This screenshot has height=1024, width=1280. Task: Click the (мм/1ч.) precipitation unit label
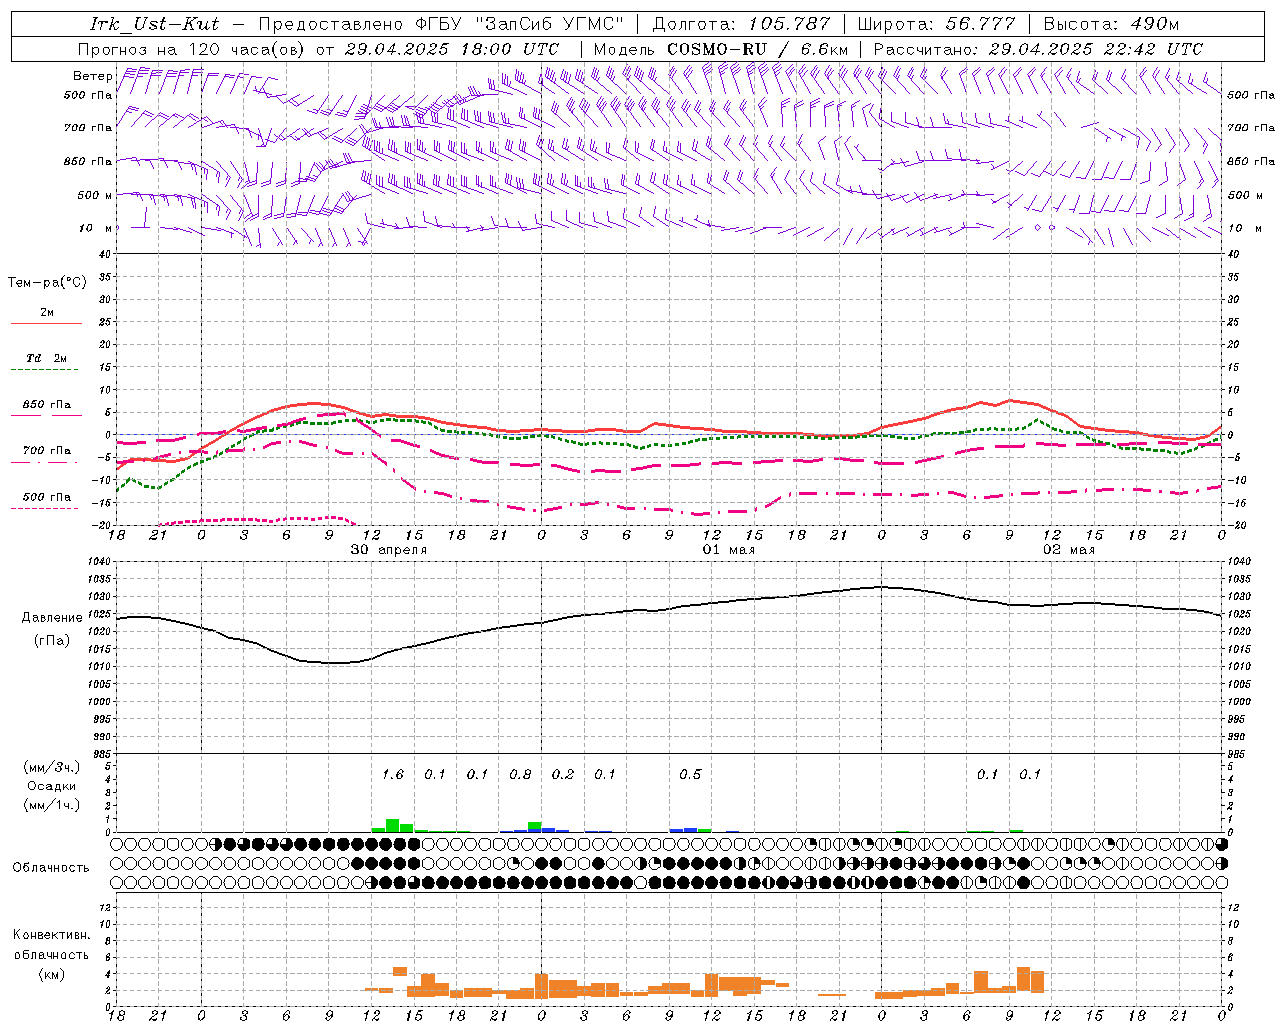(x=51, y=805)
